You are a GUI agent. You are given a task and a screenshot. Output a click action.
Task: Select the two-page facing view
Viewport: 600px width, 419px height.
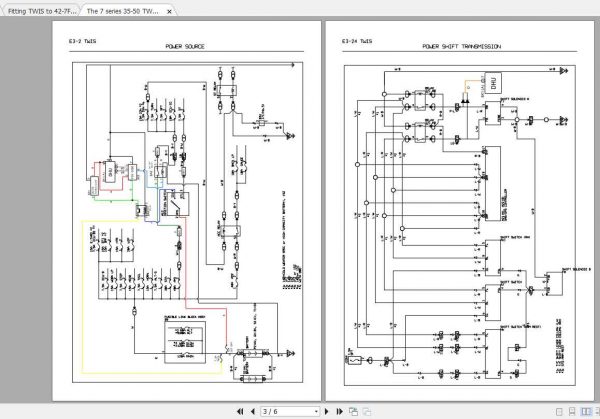tap(586, 412)
